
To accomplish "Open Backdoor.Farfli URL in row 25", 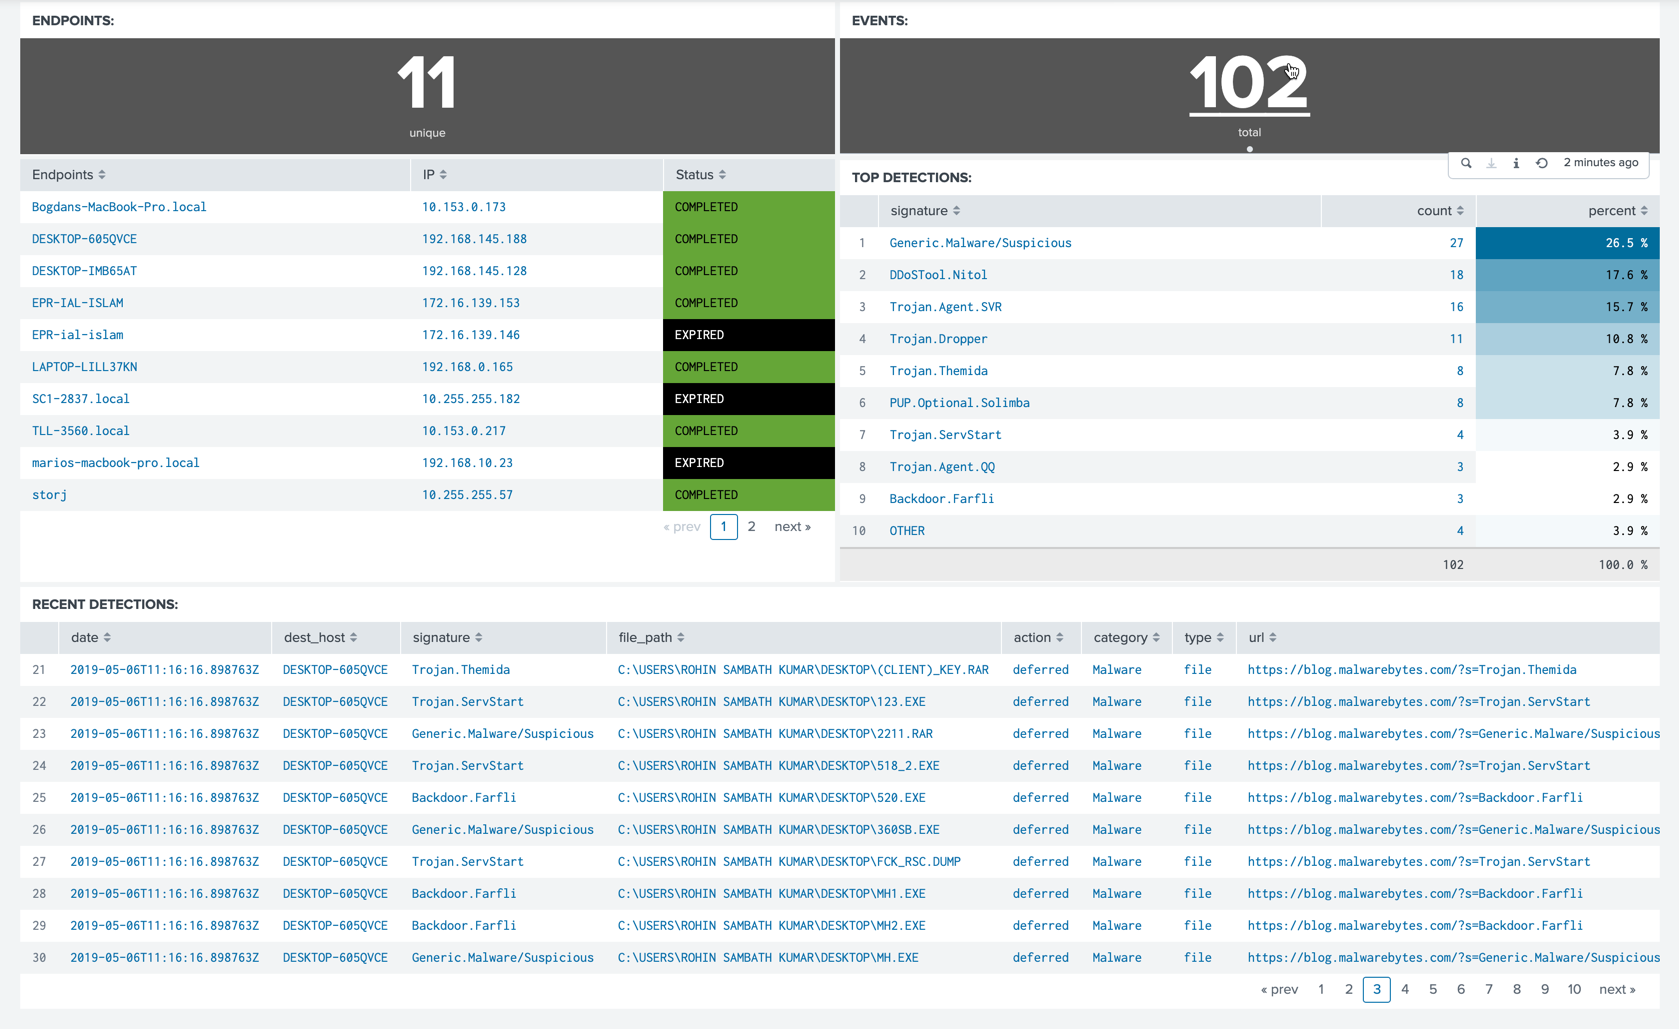I will [x=1415, y=798].
